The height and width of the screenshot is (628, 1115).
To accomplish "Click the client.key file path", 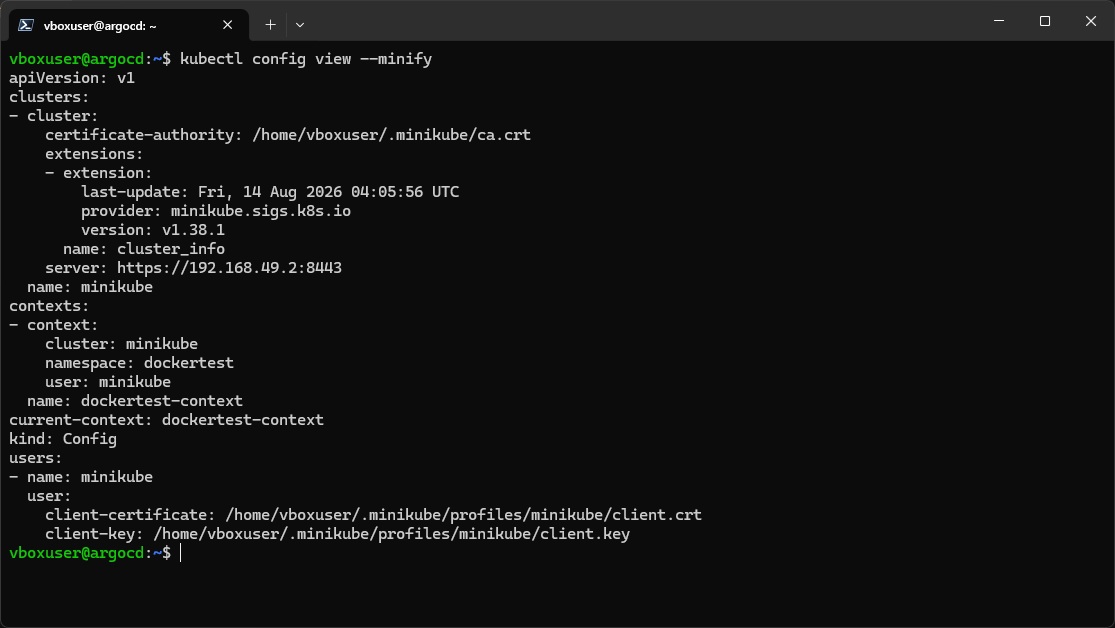I will pyautogui.click(x=391, y=534).
